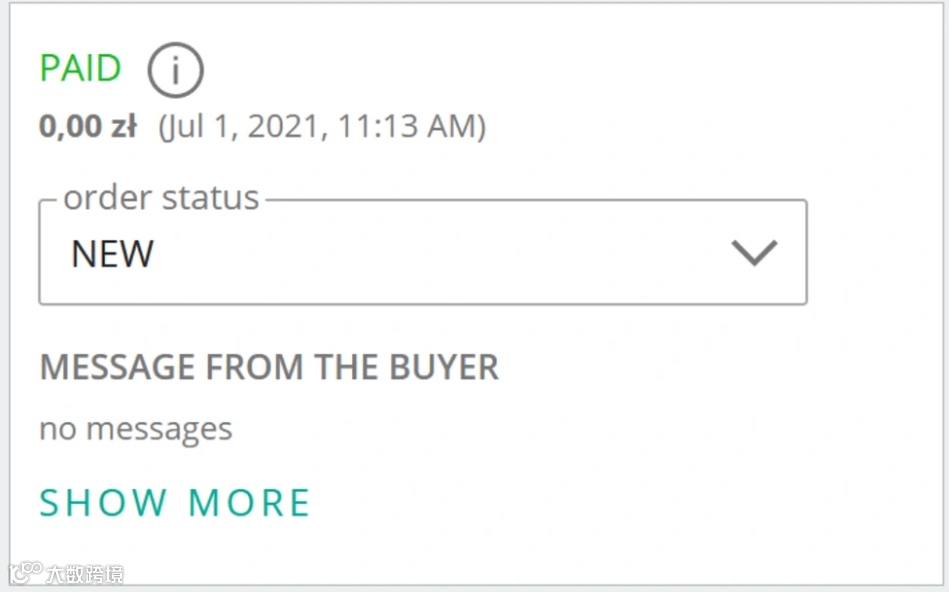Click the "order status" field label
The width and height of the screenshot is (949, 592).
161,198
